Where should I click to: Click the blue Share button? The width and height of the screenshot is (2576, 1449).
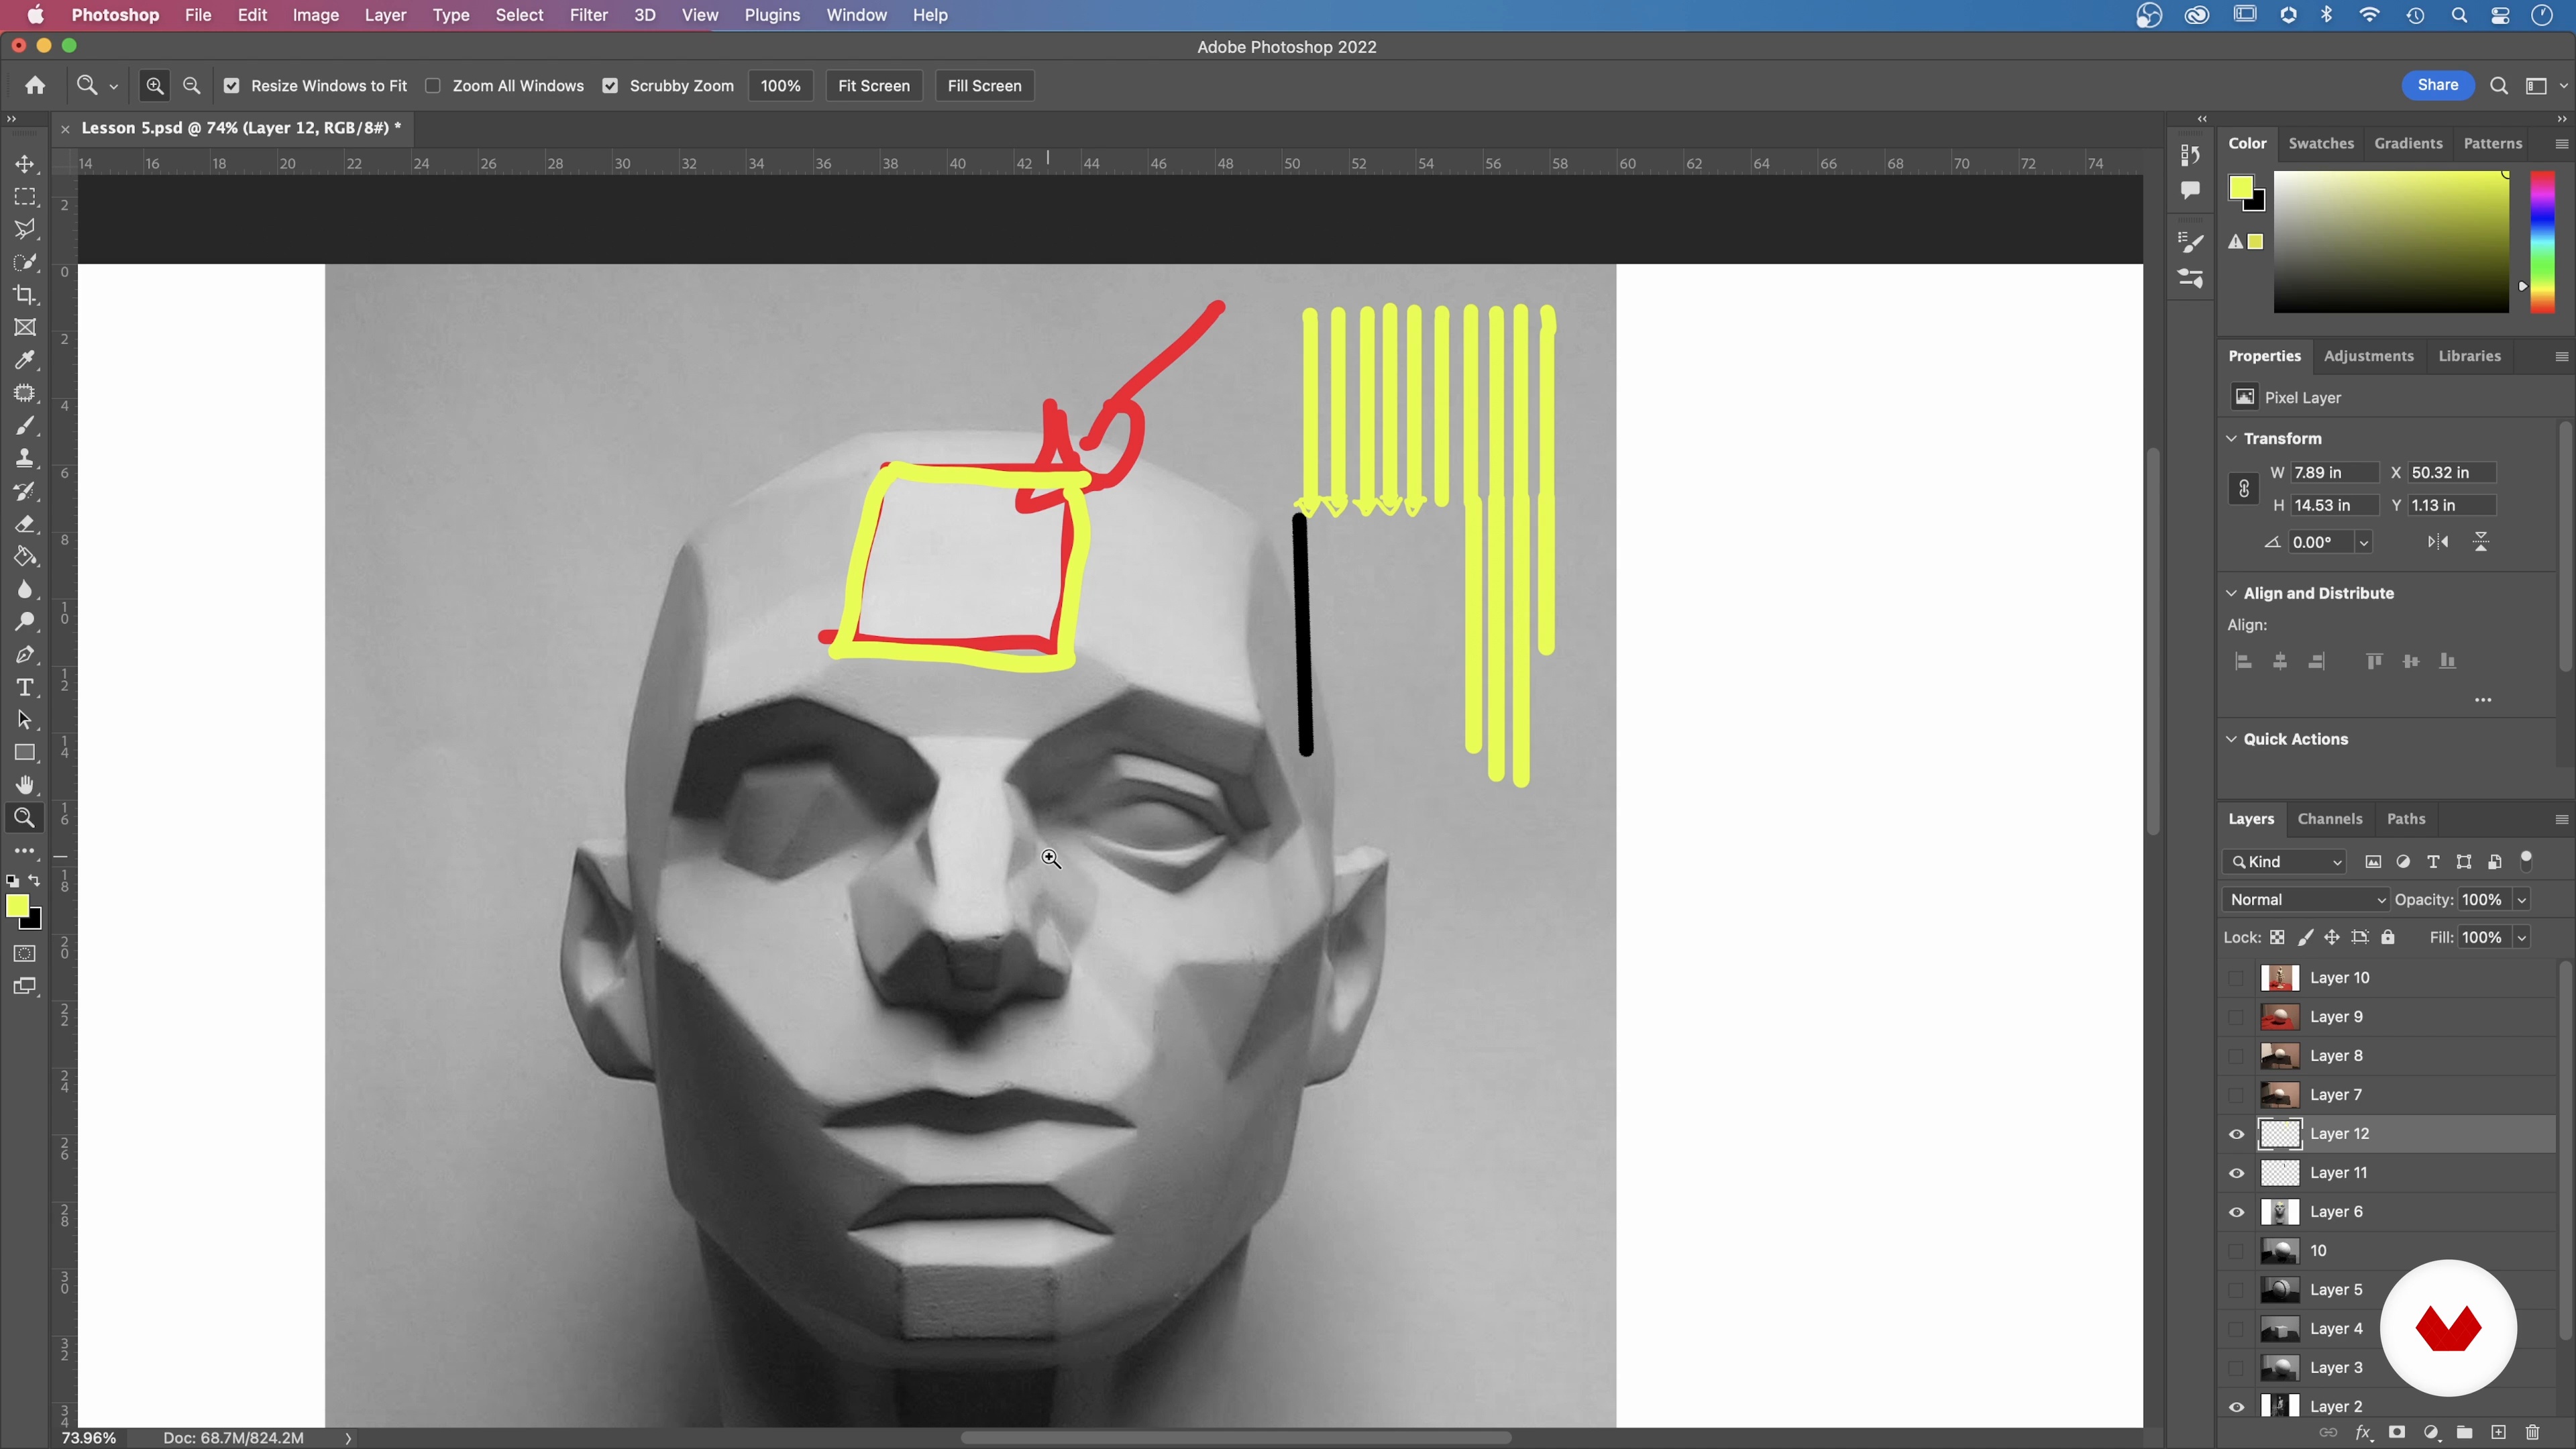point(2437,85)
